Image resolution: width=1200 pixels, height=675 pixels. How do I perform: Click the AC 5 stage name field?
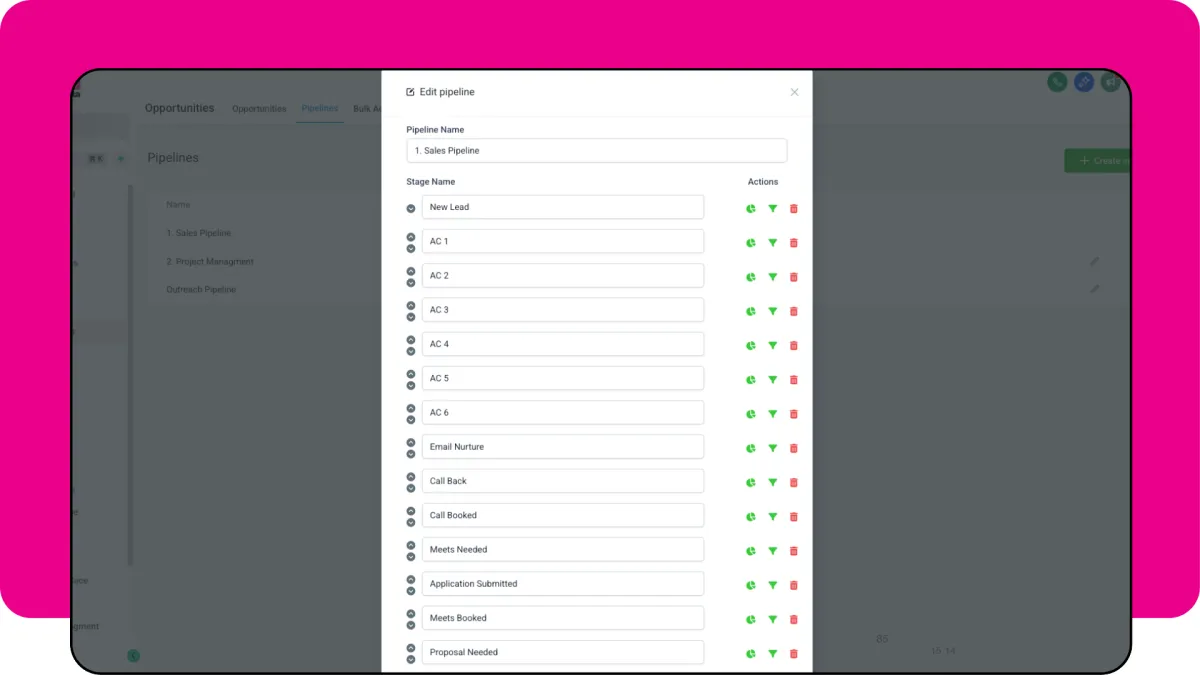563,378
